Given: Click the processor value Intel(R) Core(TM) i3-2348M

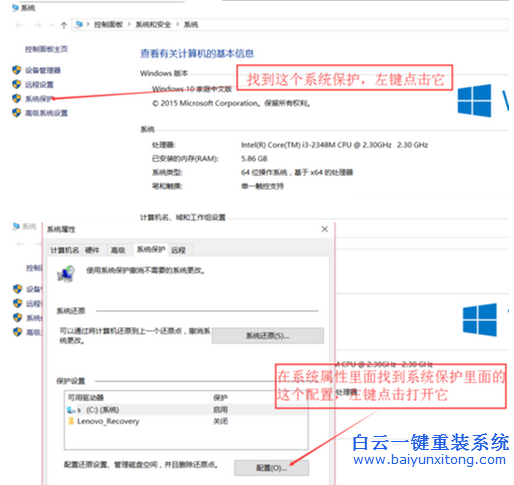Looking at the screenshot, I should click(x=334, y=145).
